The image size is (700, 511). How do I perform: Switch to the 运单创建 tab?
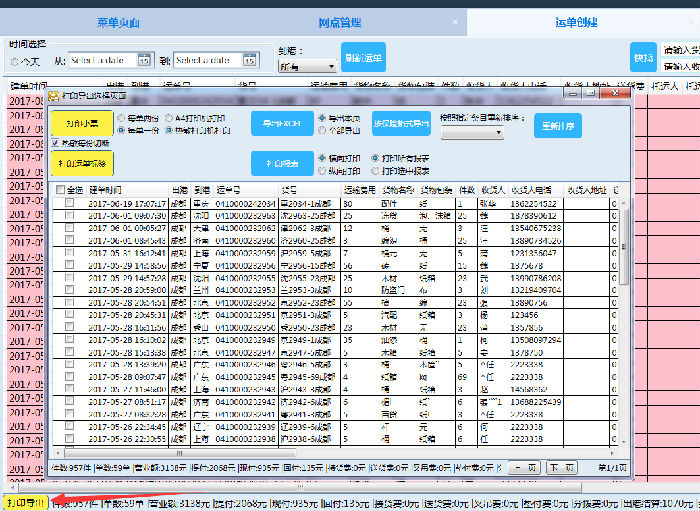tap(582, 21)
